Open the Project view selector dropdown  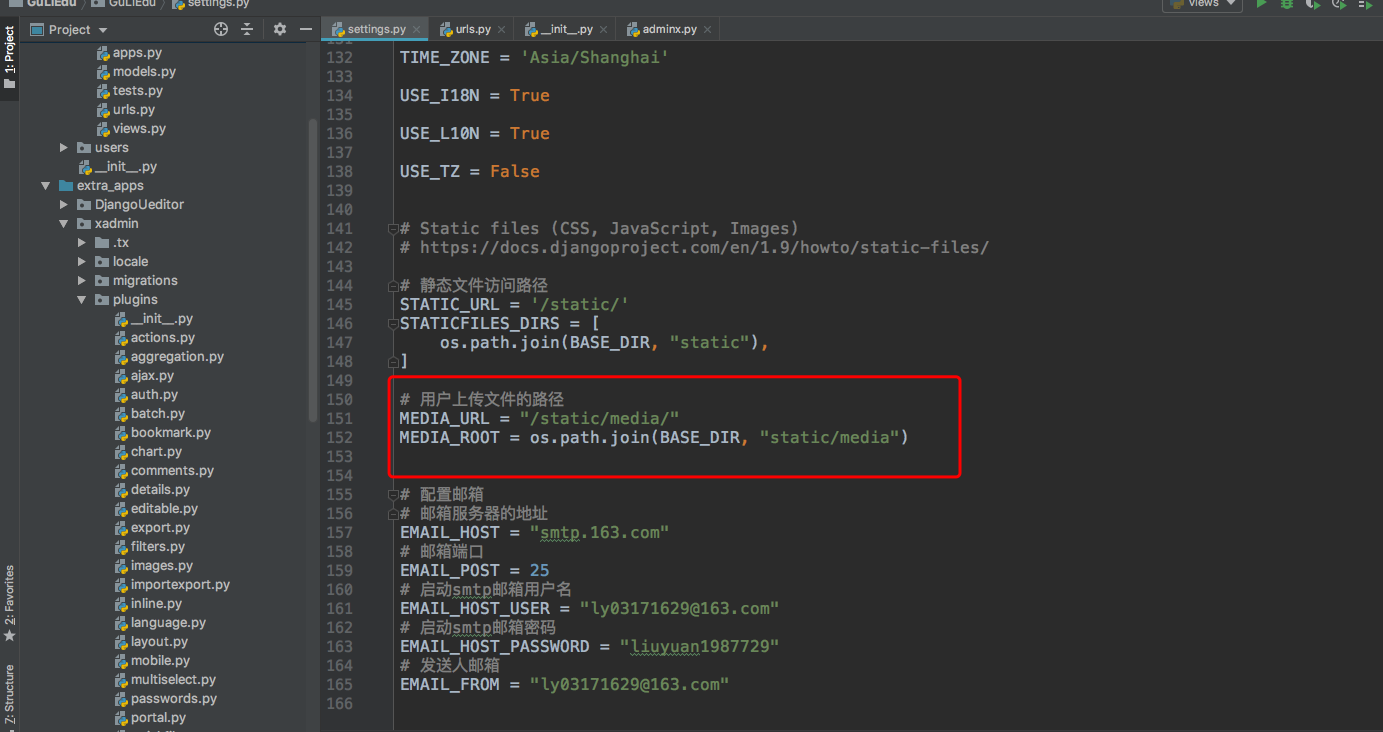[x=69, y=30]
